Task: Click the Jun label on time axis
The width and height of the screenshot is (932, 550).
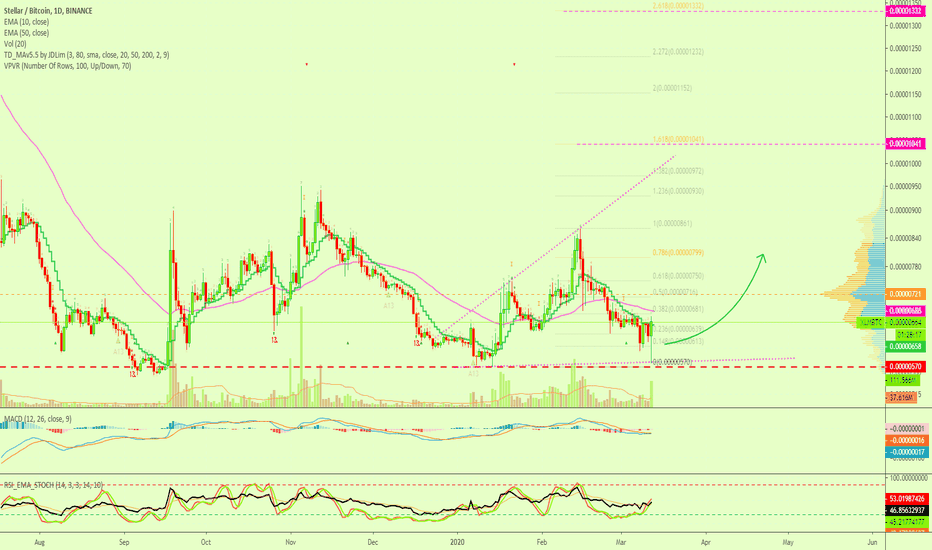Action: 872,542
